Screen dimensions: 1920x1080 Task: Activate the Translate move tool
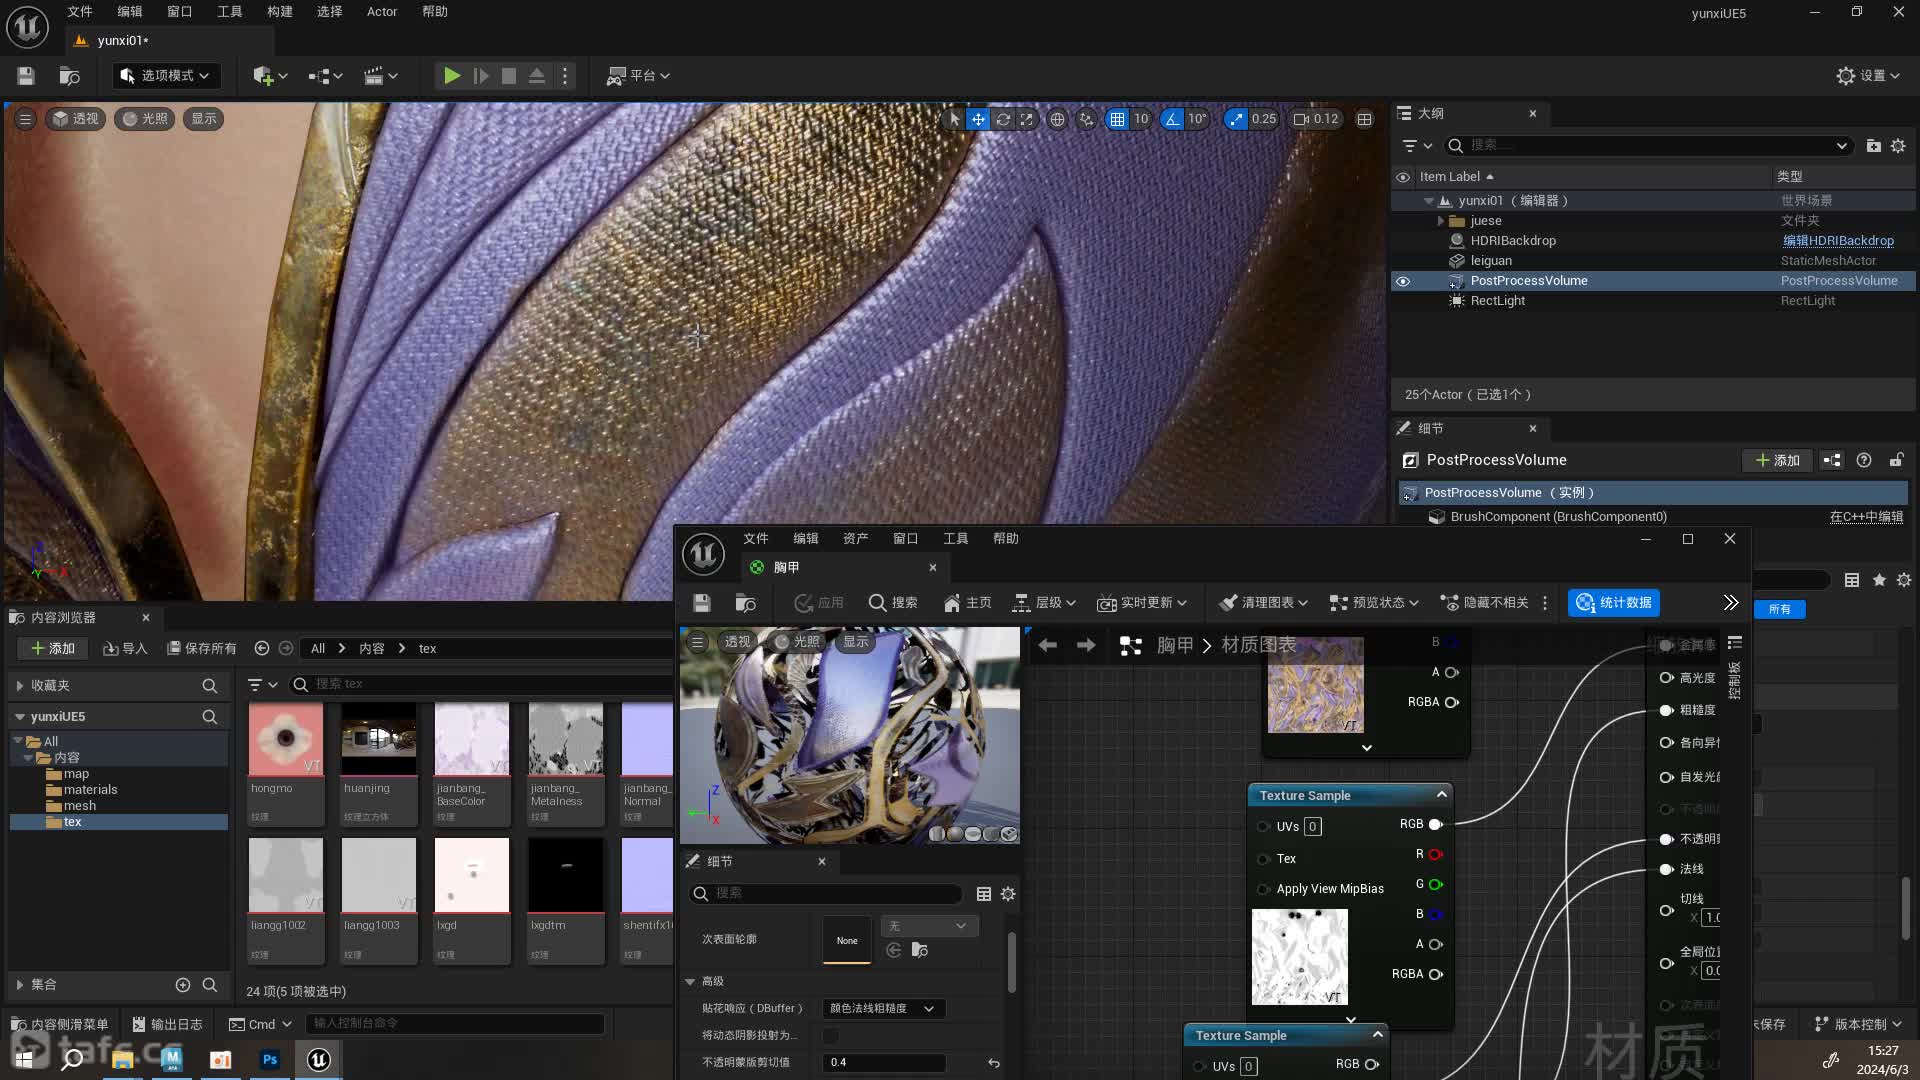click(x=978, y=119)
